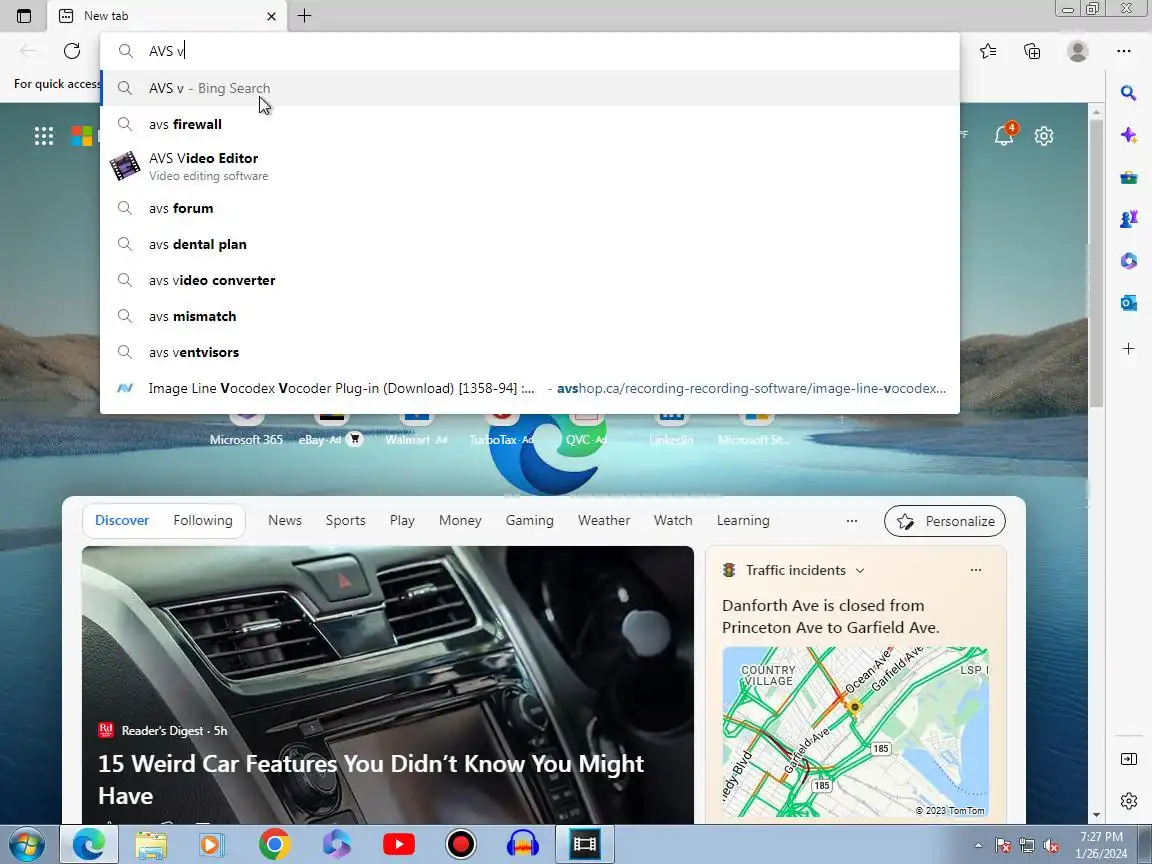Click the tab actions menu icon
Image resolution: width=1152 pixels, height=864 pixels.
click(x=24, y=15)
